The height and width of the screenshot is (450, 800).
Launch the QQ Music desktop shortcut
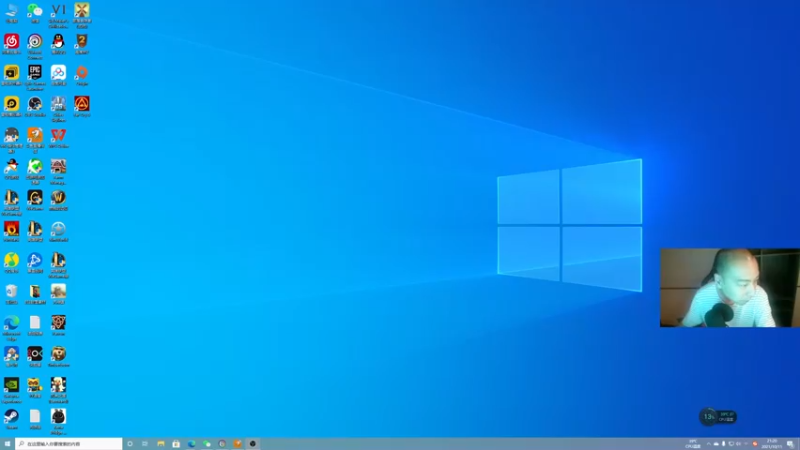[11, 262]
